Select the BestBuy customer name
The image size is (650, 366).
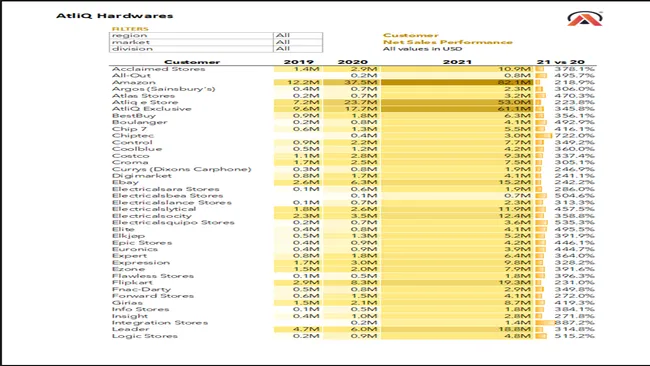pos(133,116)
